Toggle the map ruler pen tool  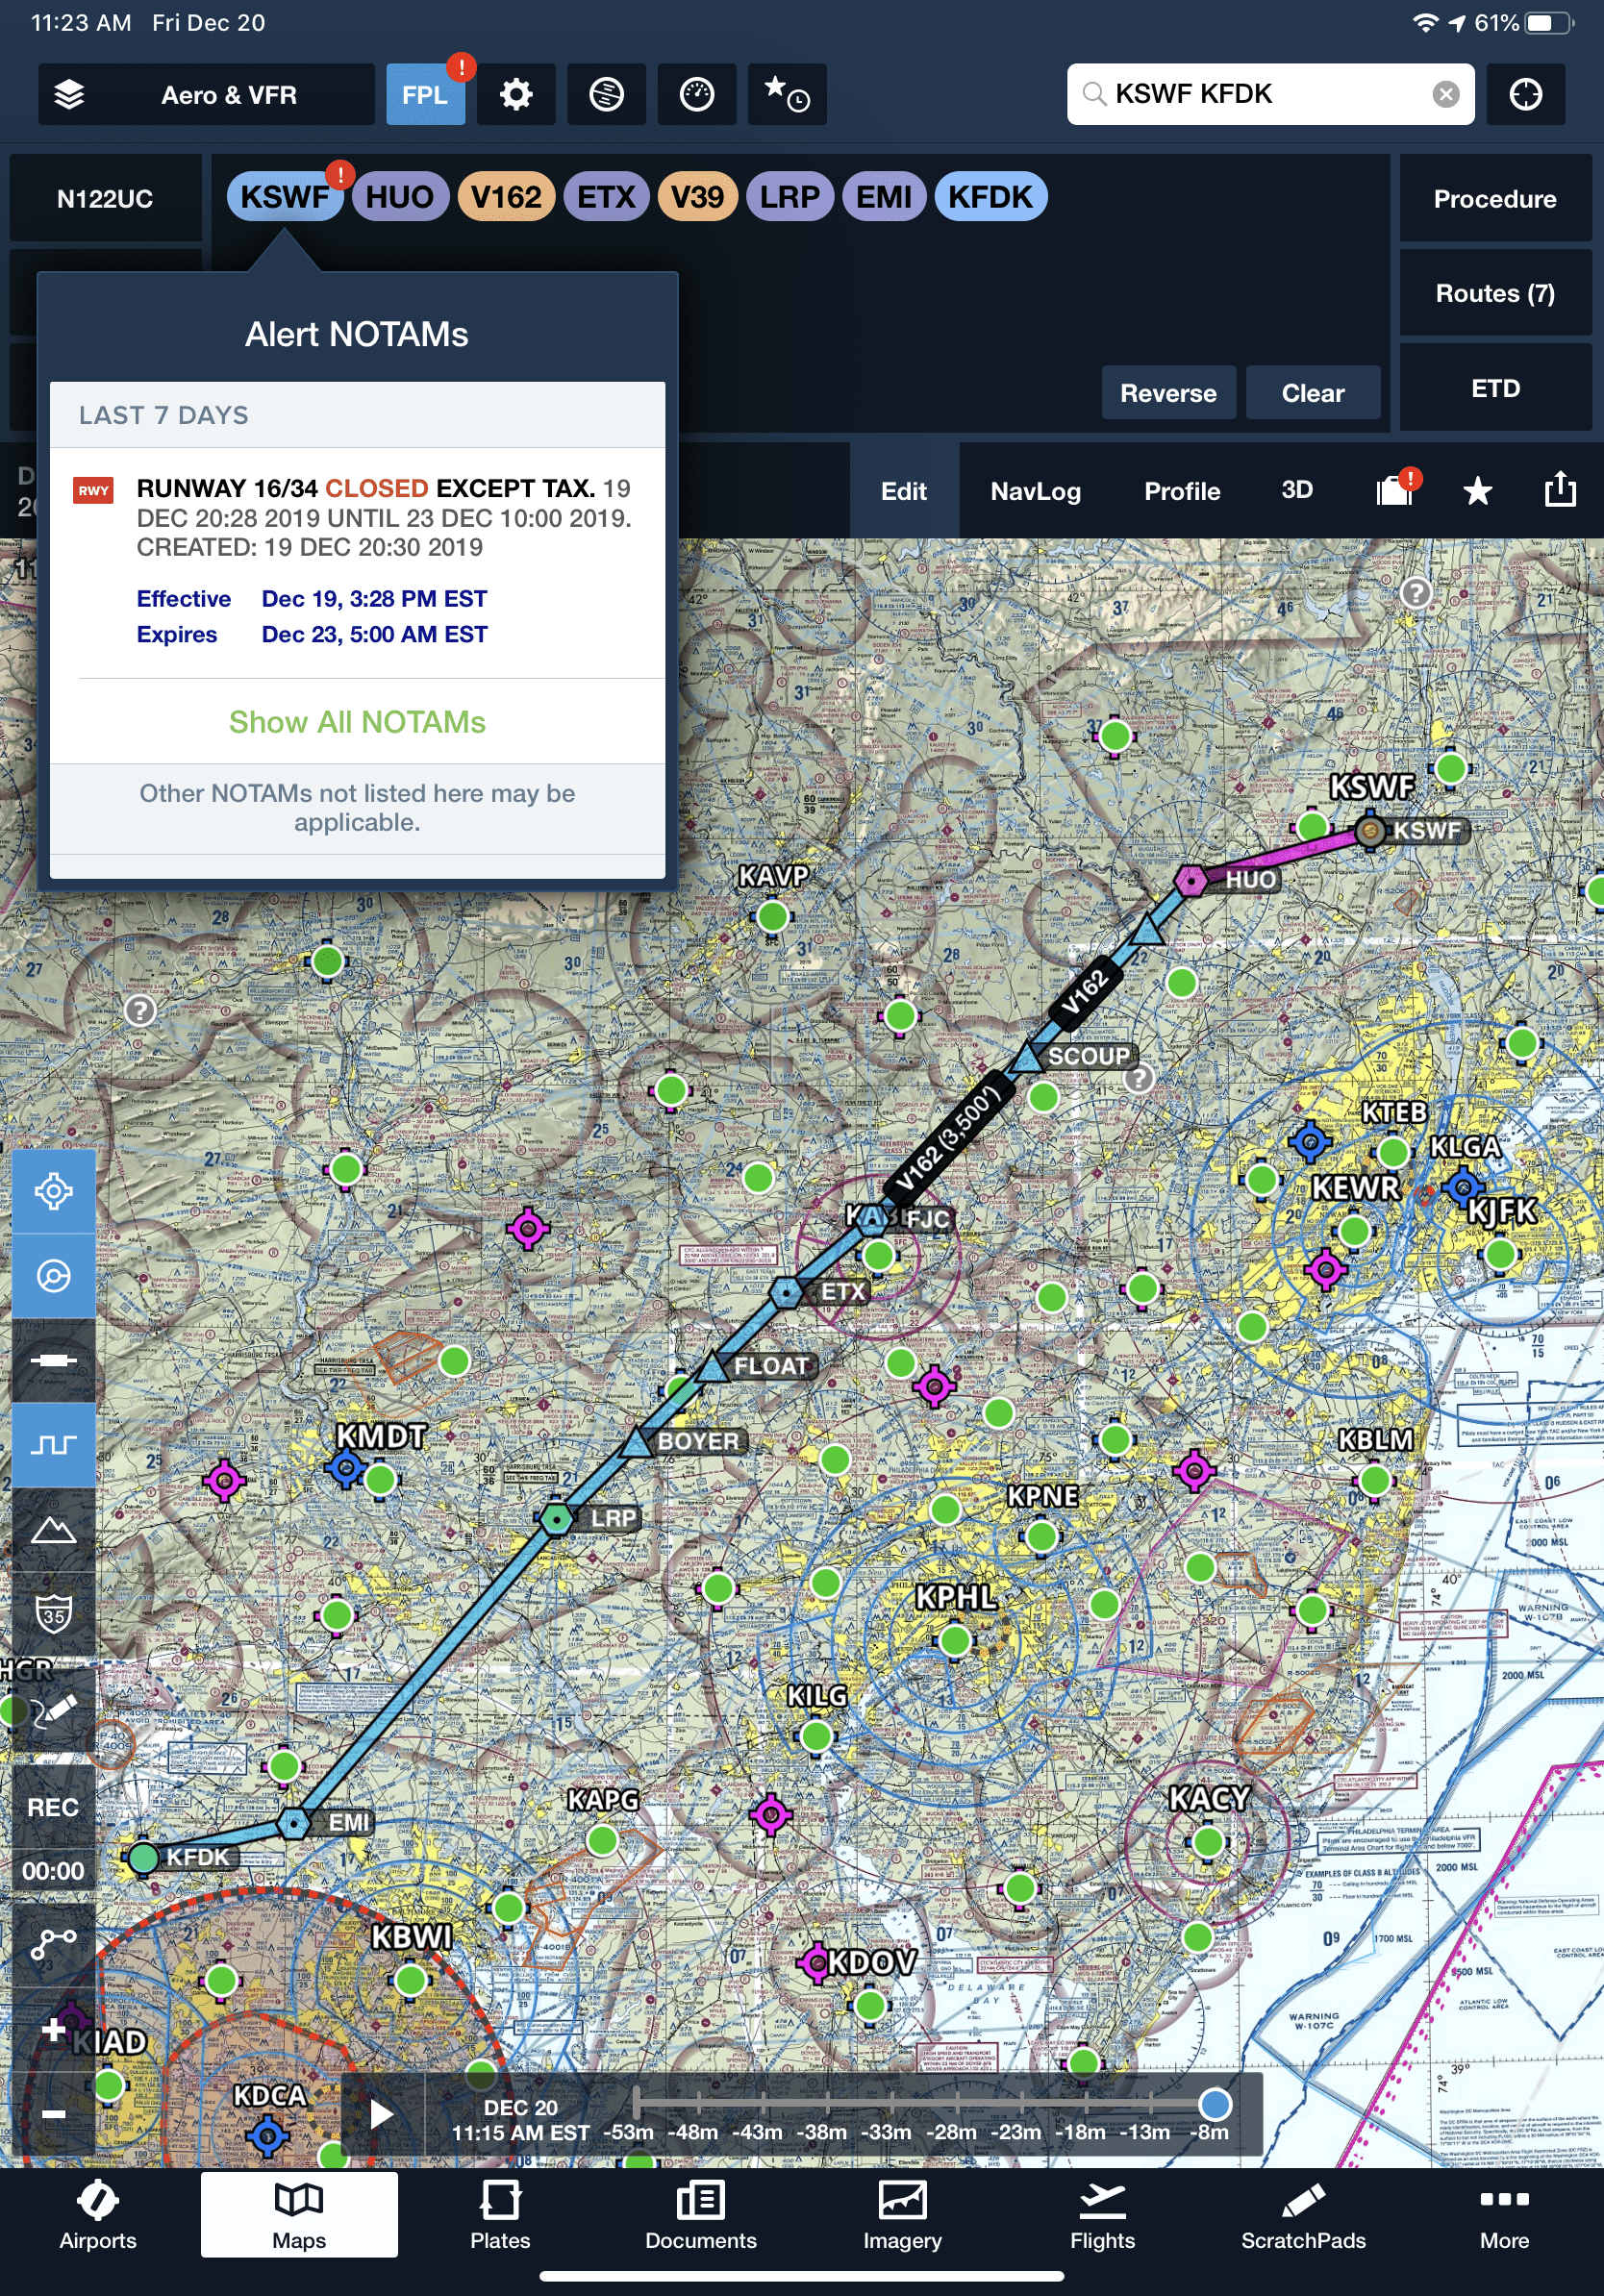point(54,1711)
